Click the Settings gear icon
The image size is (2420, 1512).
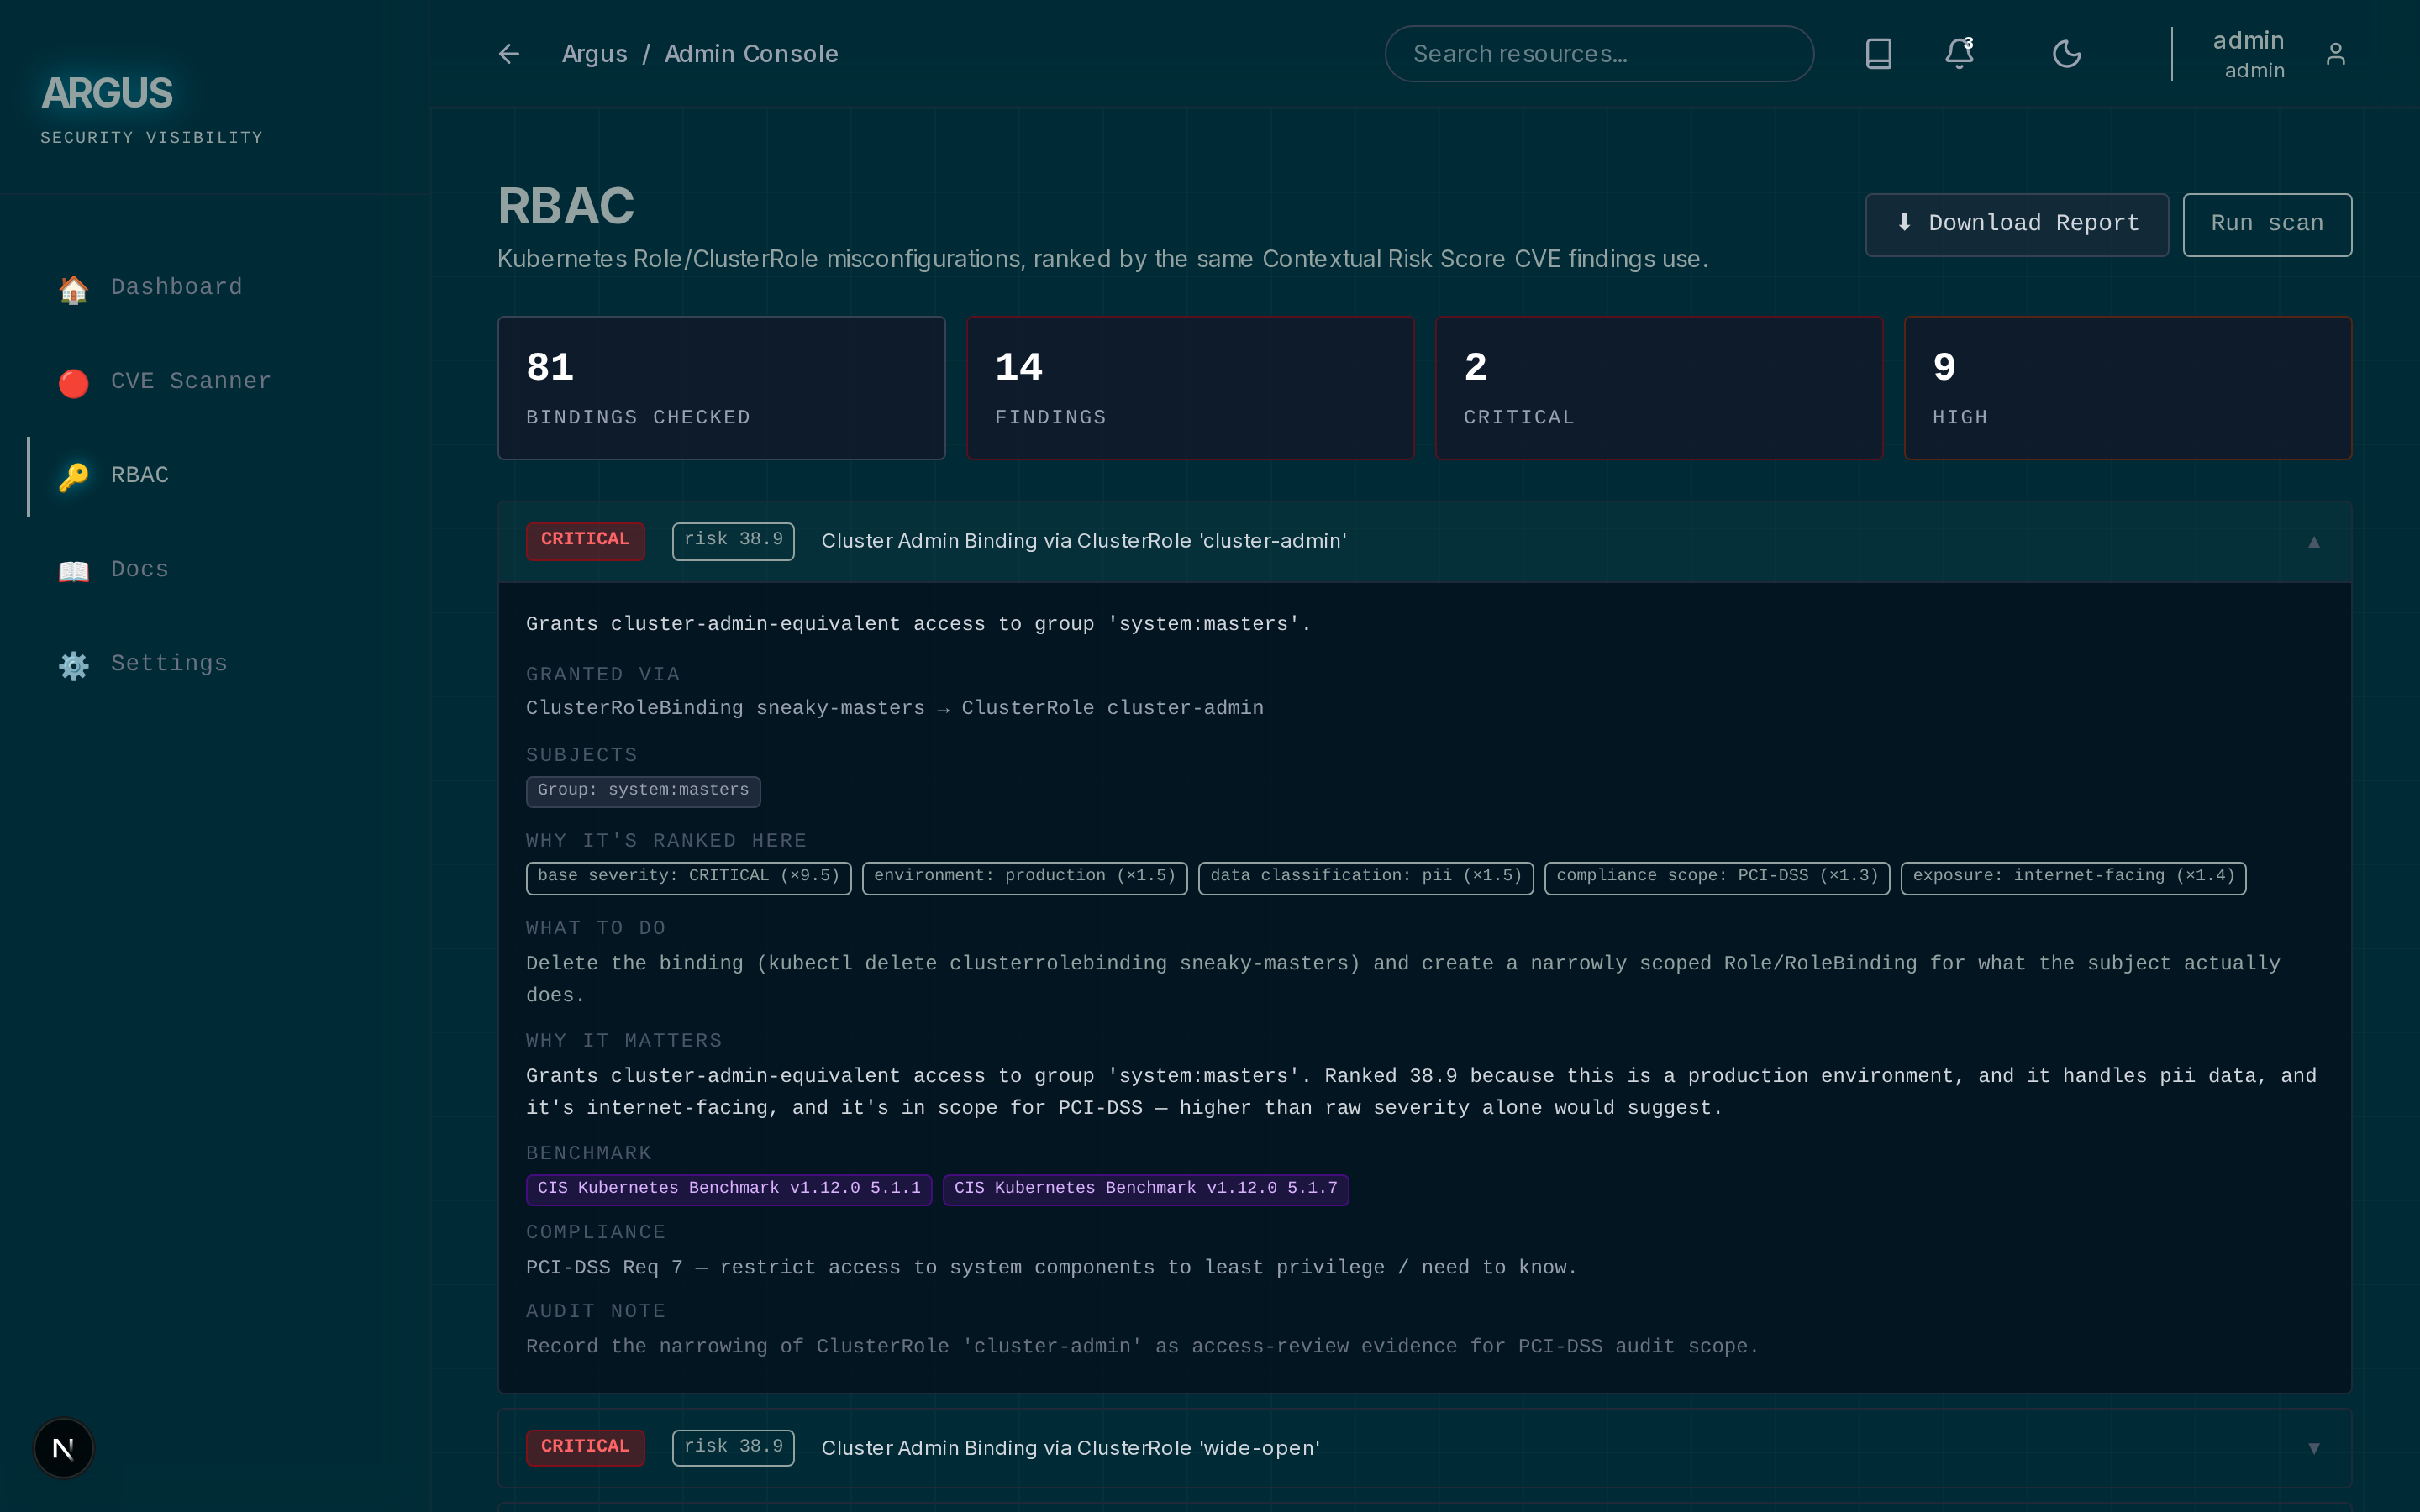(x=73, y=665)
